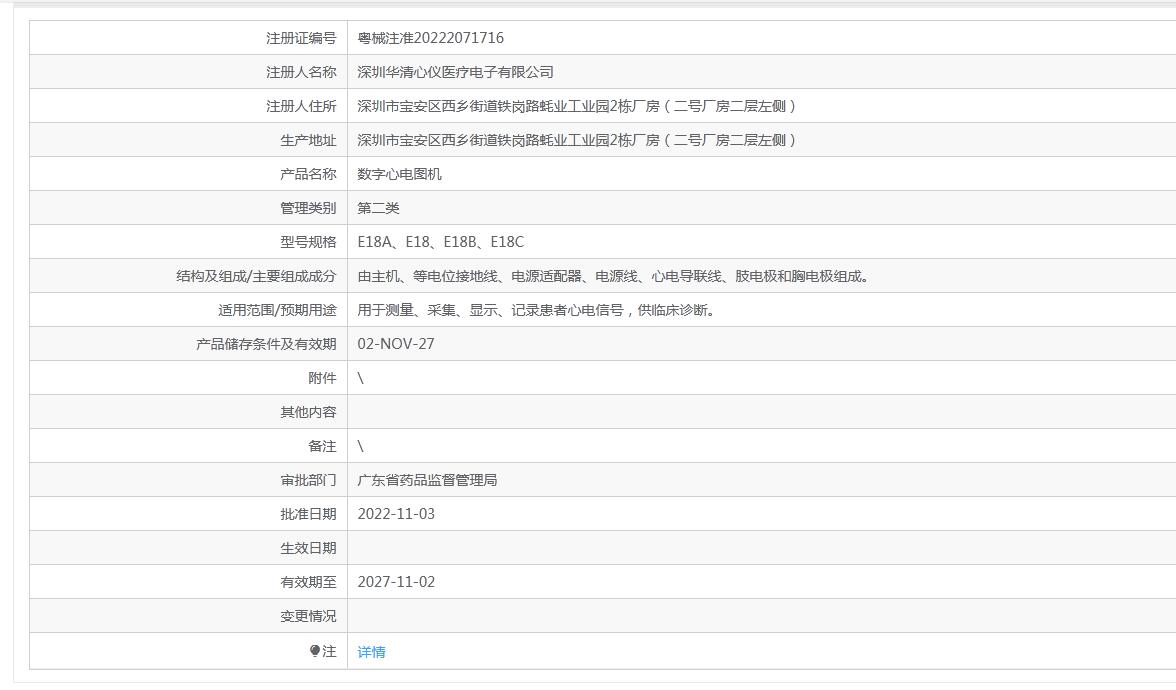Image resolution: width=1176 pixels, height=690 pixels.
Task: Click the 有效期至 label
Action: [308, 582]
